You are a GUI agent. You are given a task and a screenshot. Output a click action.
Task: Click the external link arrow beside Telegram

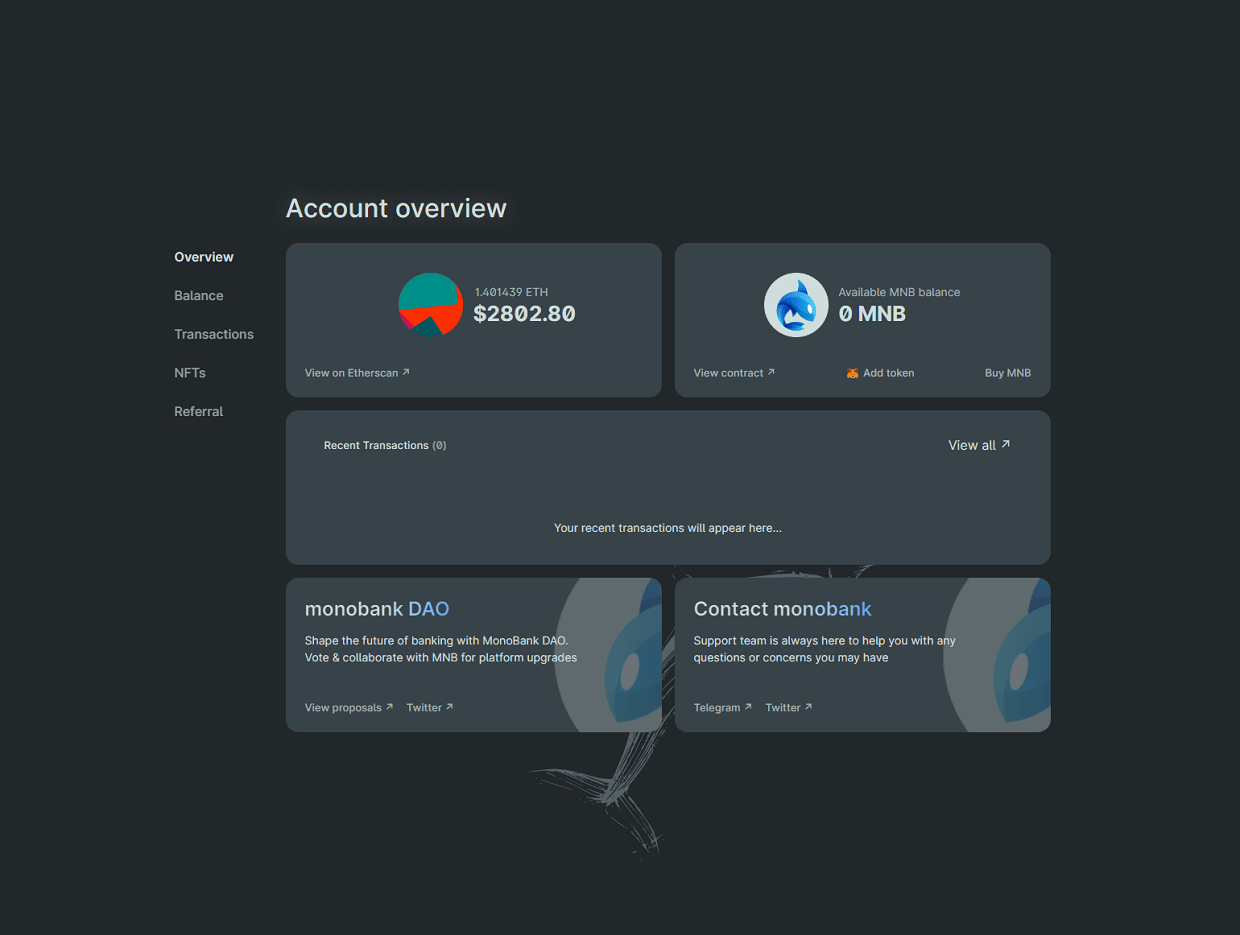[x=749, y=706]
